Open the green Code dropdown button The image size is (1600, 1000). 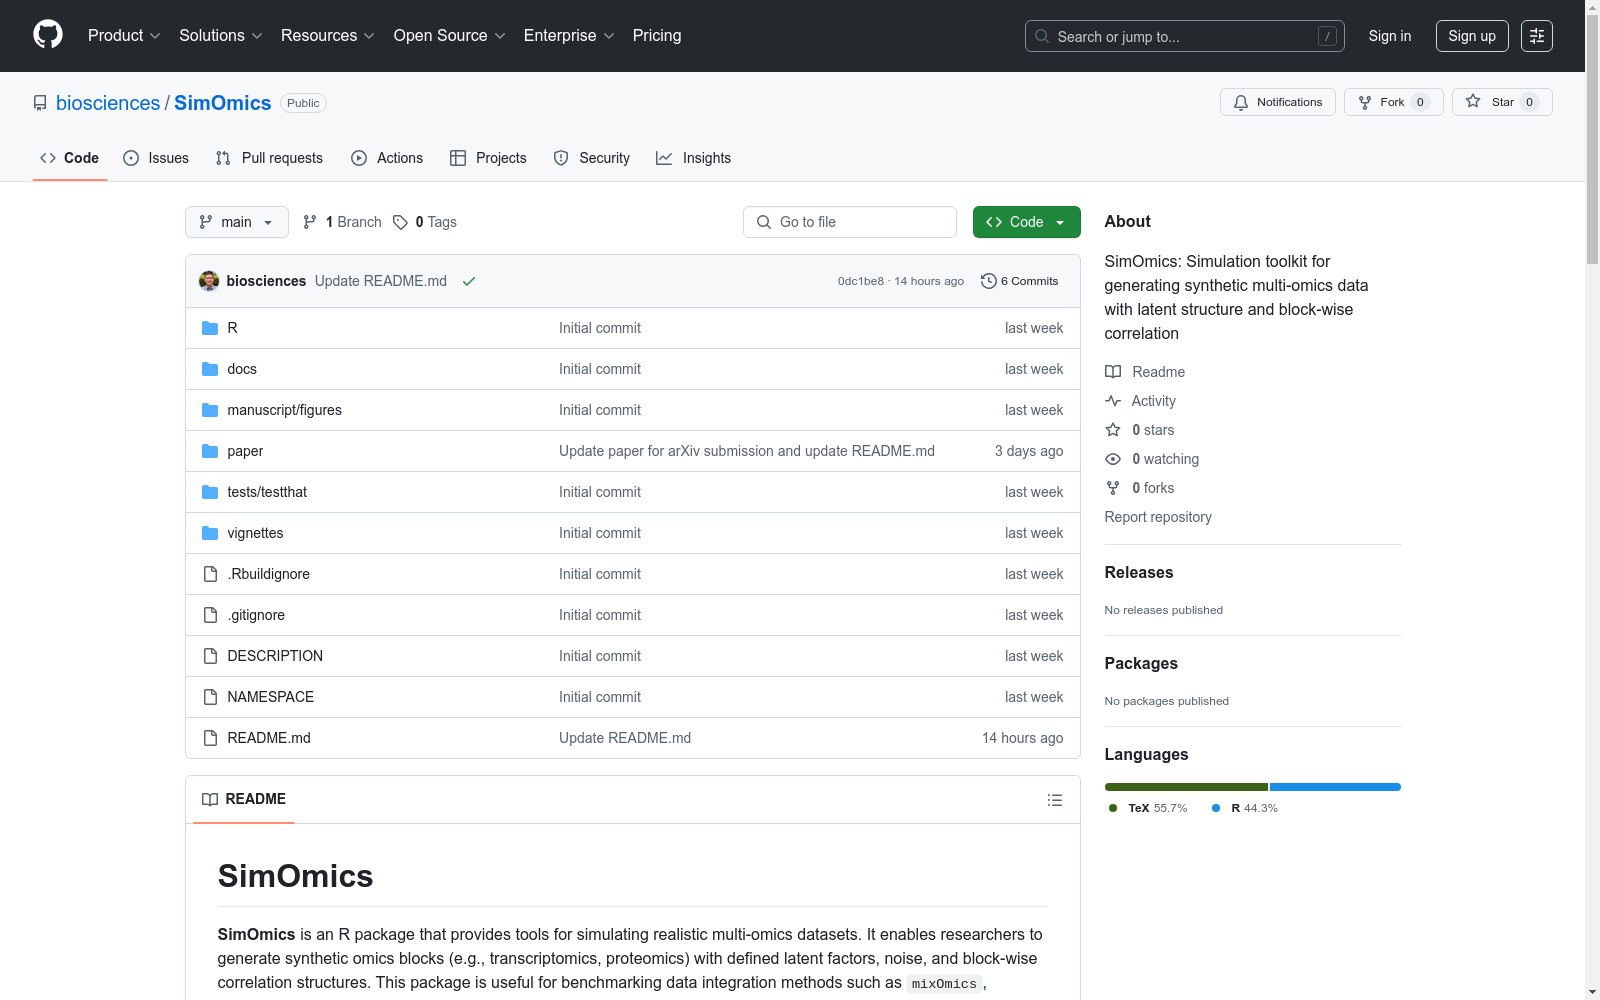(1026, 222)
